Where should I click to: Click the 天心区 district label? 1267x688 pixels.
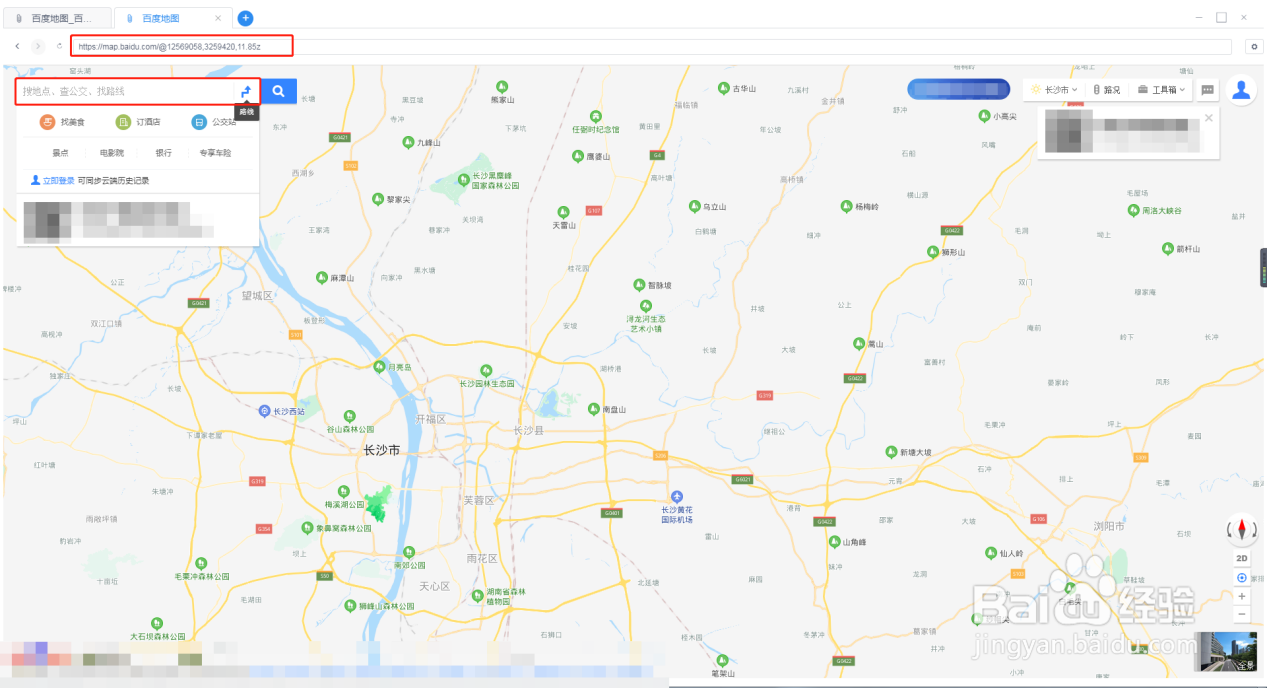(x=434, y=586)
